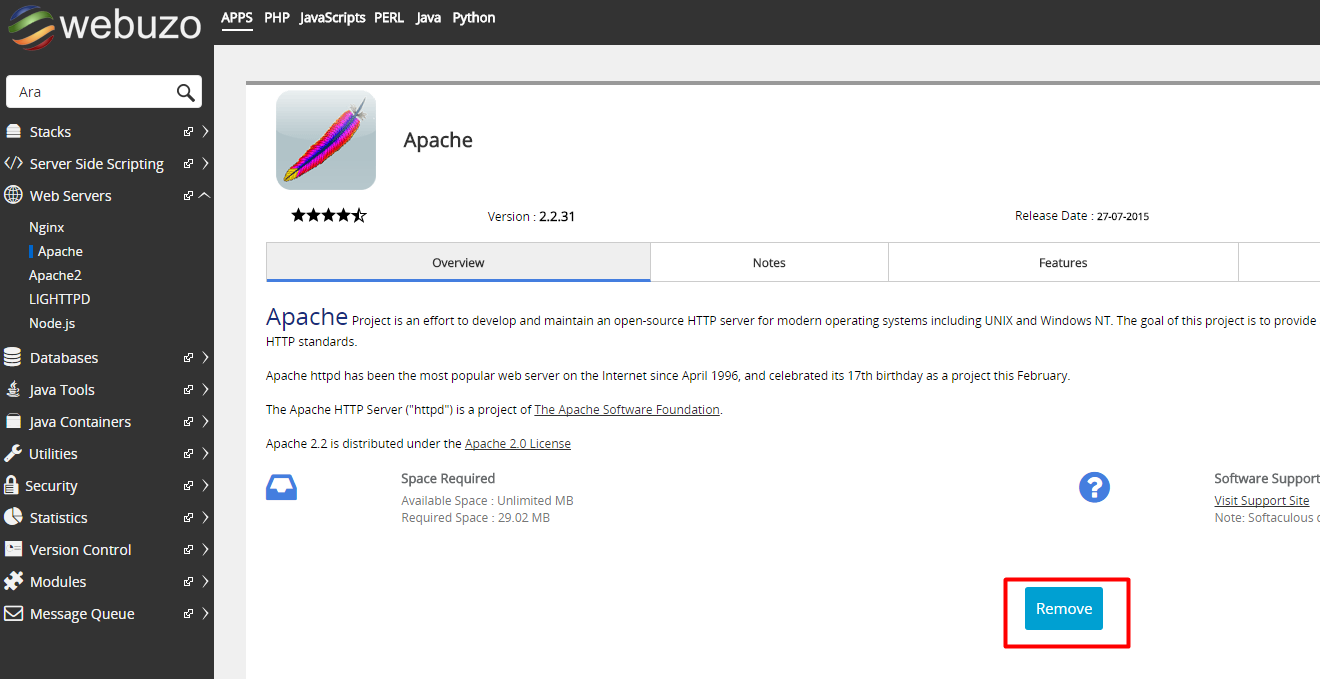Click the Utilities wrench icon
This screenshot has height=679, width=1320.
point(13,453)
